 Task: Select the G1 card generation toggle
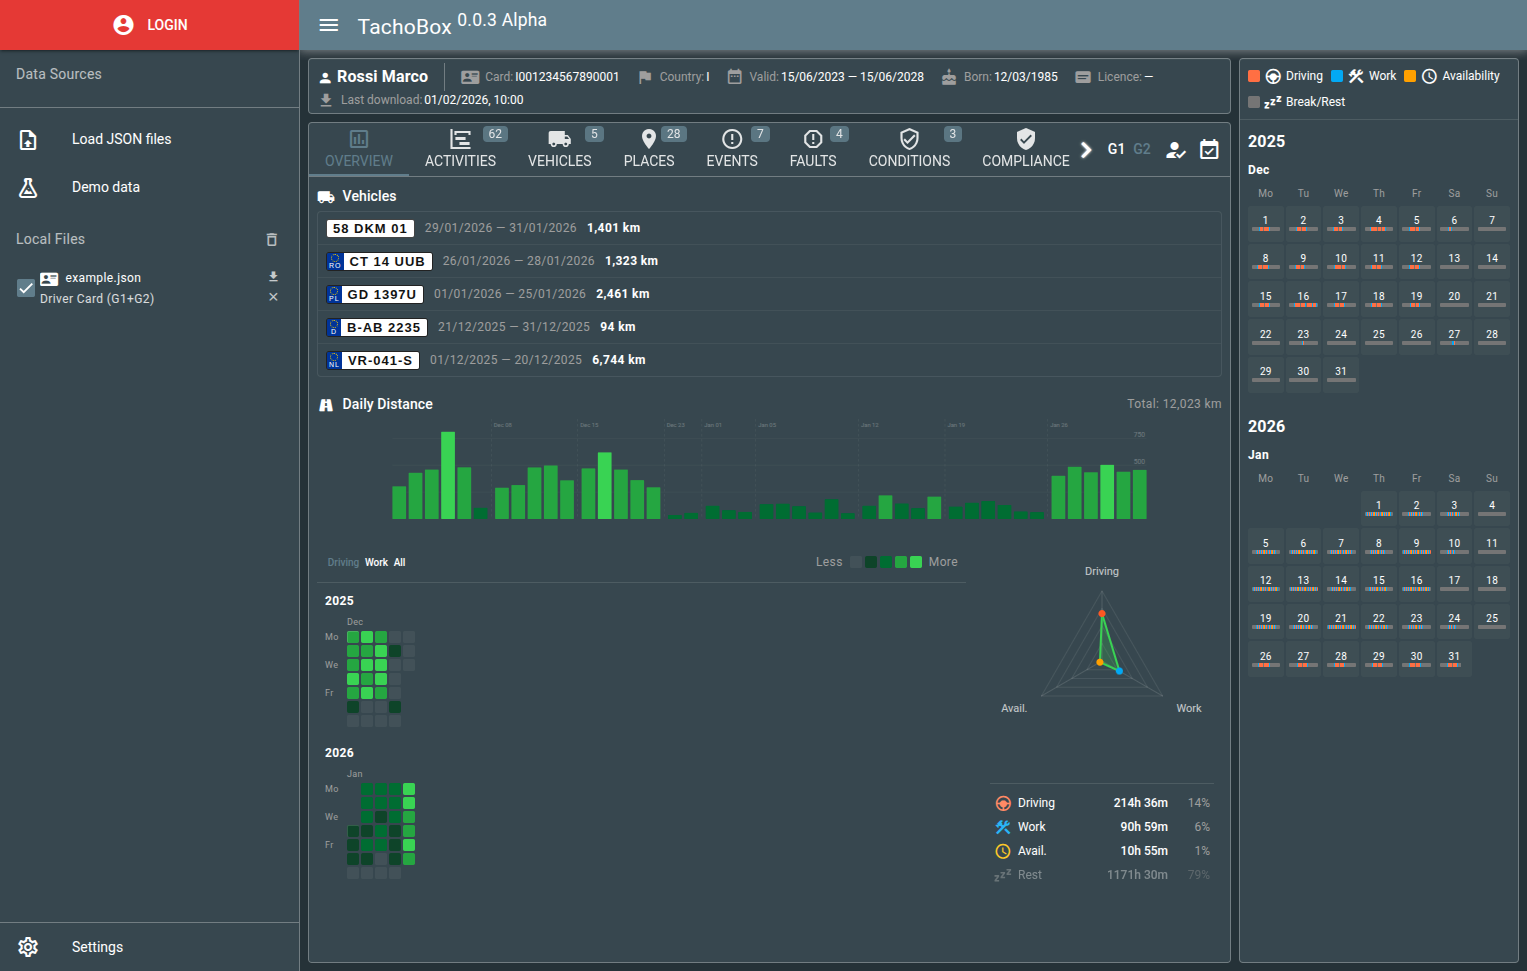coord(1116,149)
